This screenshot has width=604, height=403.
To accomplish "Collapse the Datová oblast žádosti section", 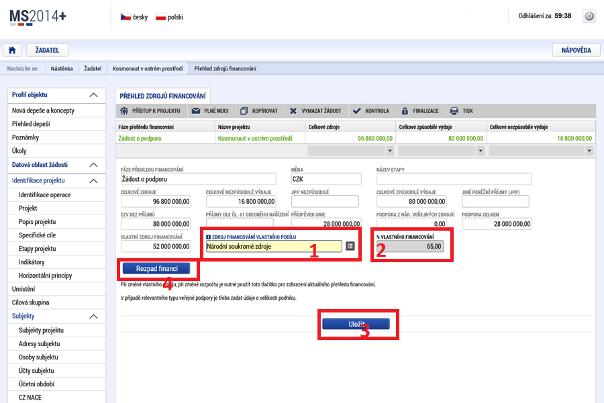I will [94, 165].
